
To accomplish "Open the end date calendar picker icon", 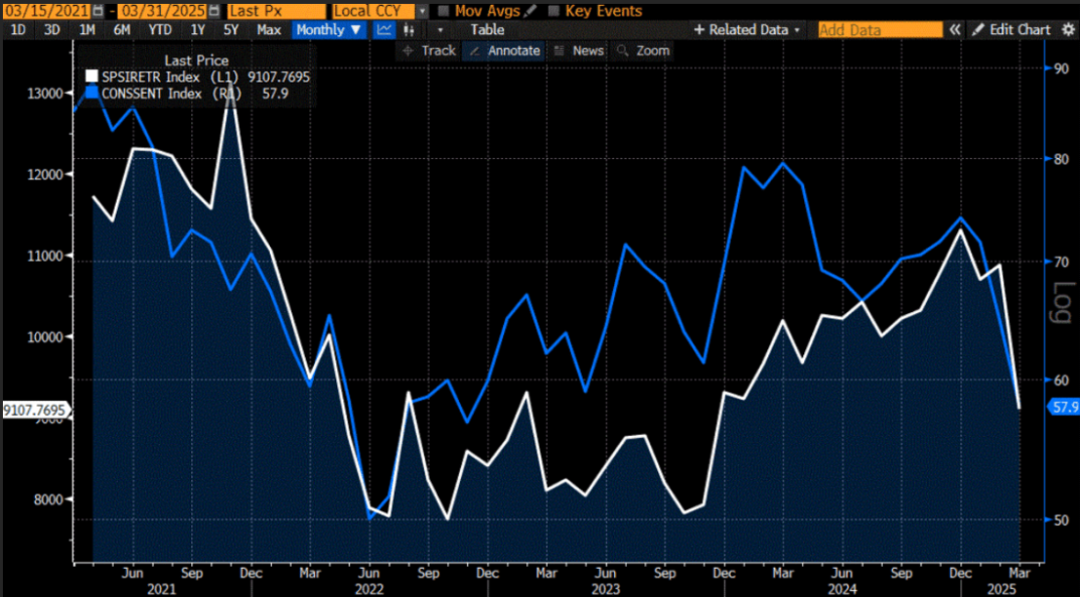I will pyautogui.click(x=215, y=12).
